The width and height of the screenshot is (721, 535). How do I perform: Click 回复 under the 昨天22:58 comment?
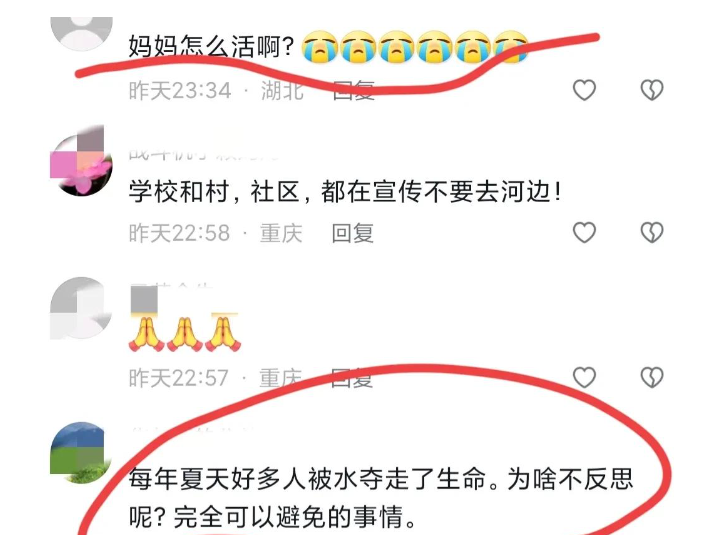coord(353,233)
